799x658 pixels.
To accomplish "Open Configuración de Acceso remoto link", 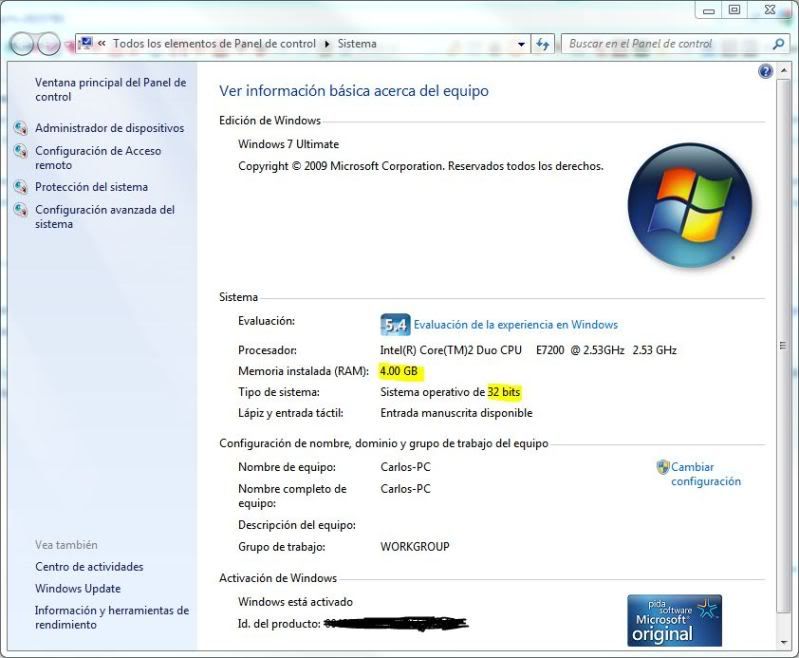I will click(98, 158).
